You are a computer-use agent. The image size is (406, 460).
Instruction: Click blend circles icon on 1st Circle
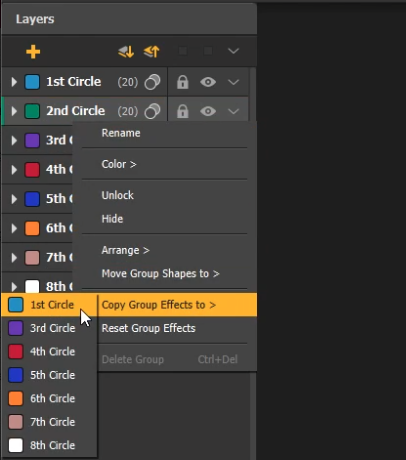152,82
